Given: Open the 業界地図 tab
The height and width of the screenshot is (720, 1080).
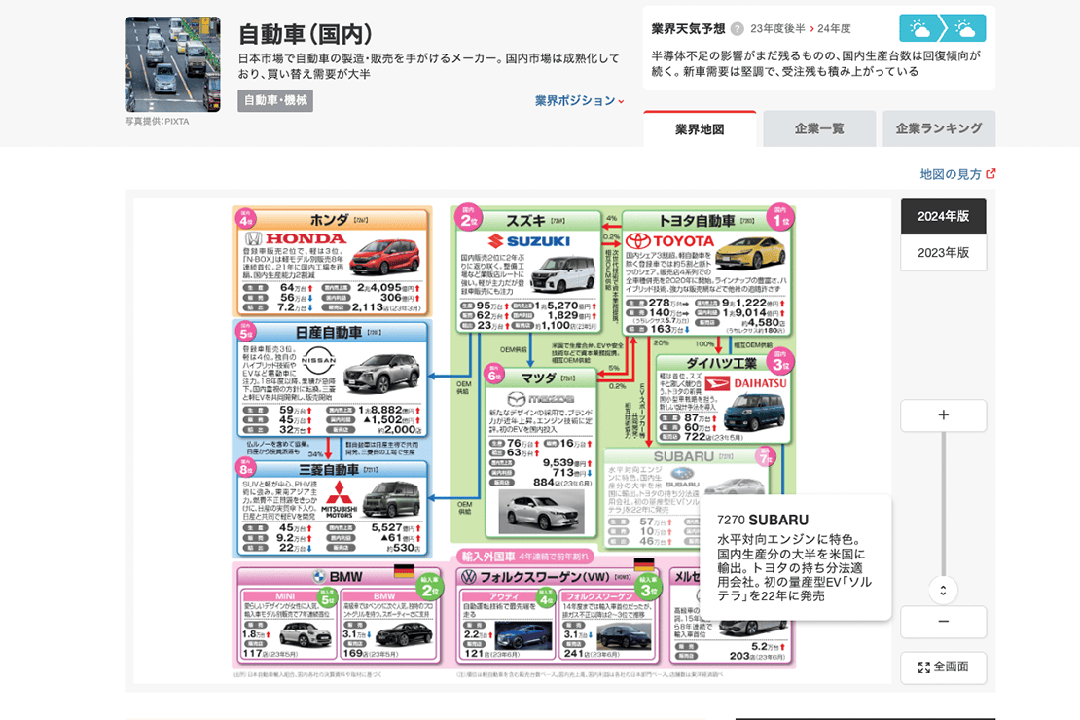Looking at the screenshot, I should point(699,129).
